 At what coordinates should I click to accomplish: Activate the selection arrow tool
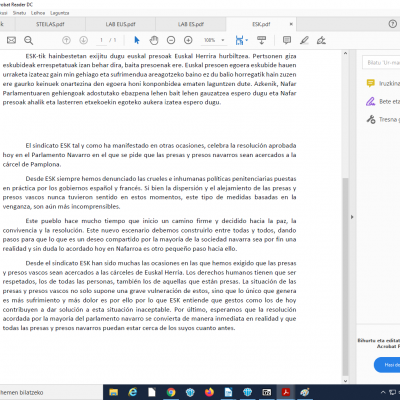[x=137, y=40]
